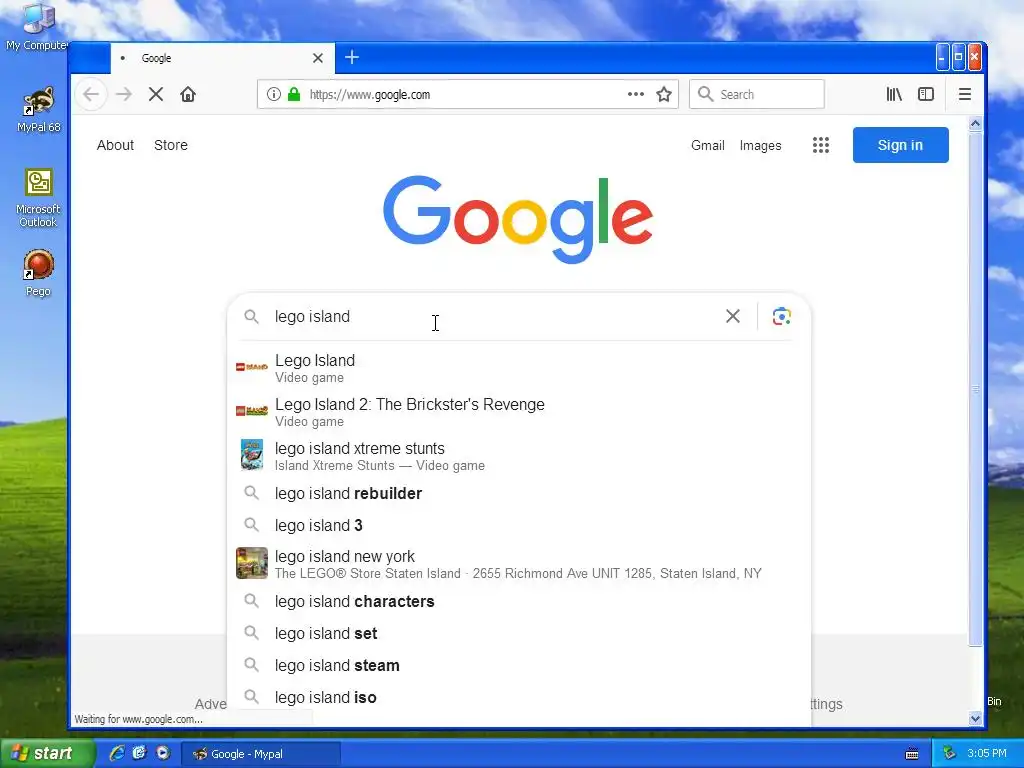Screen dimensions: 1024x768
Task: Open the Images link
Action: (x=760, y=145)
